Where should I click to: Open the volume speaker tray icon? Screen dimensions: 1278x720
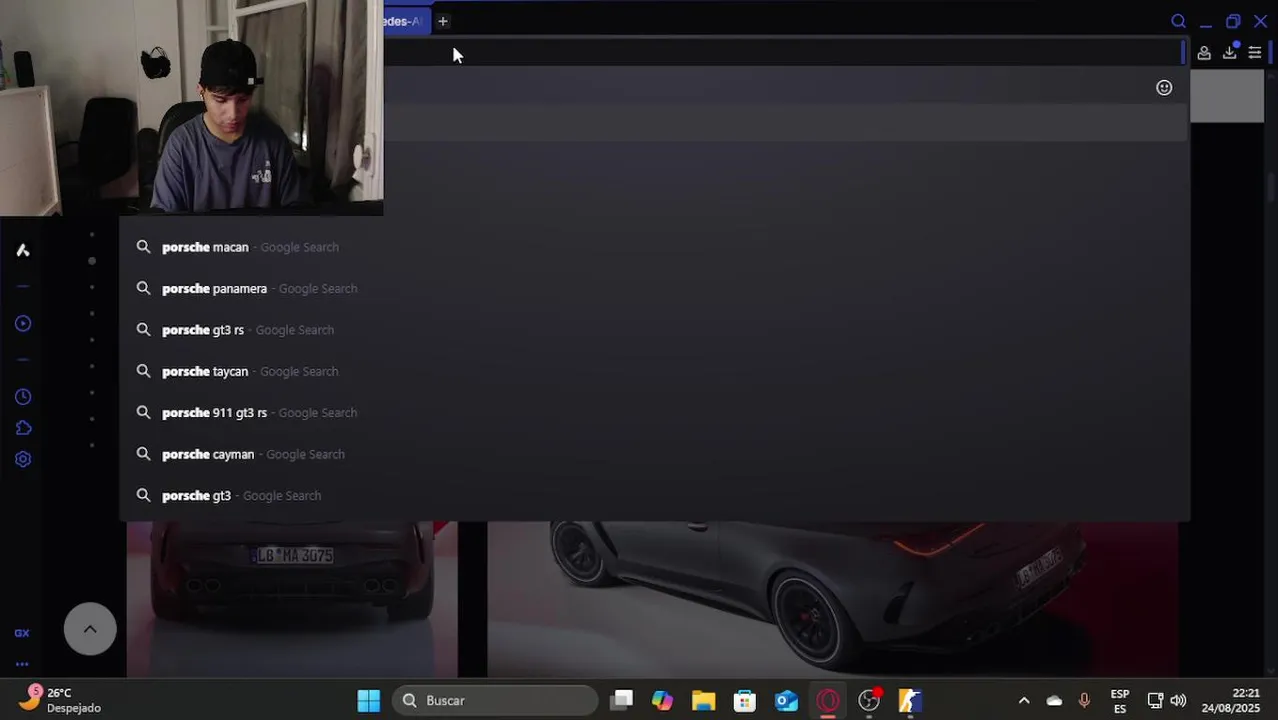[1179, 700]
